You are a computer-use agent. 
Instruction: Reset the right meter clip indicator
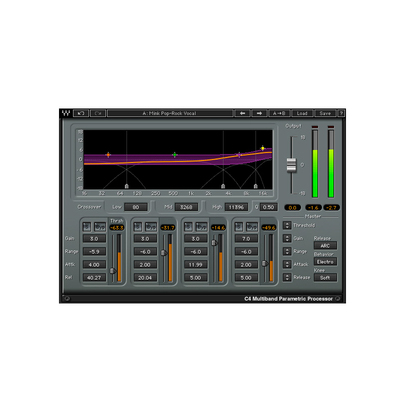(x=331, y=127)
